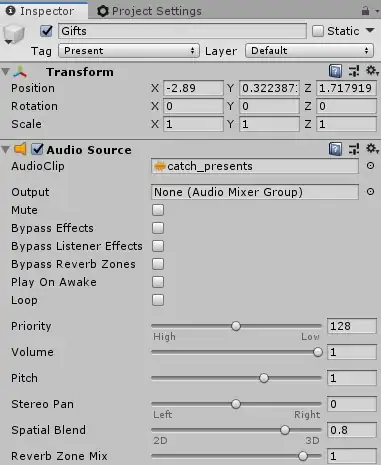The width and height of the screenshot is (381, 465).
Task: Click the Spatial Blend slider handle
Action: [x=285, y=430]
